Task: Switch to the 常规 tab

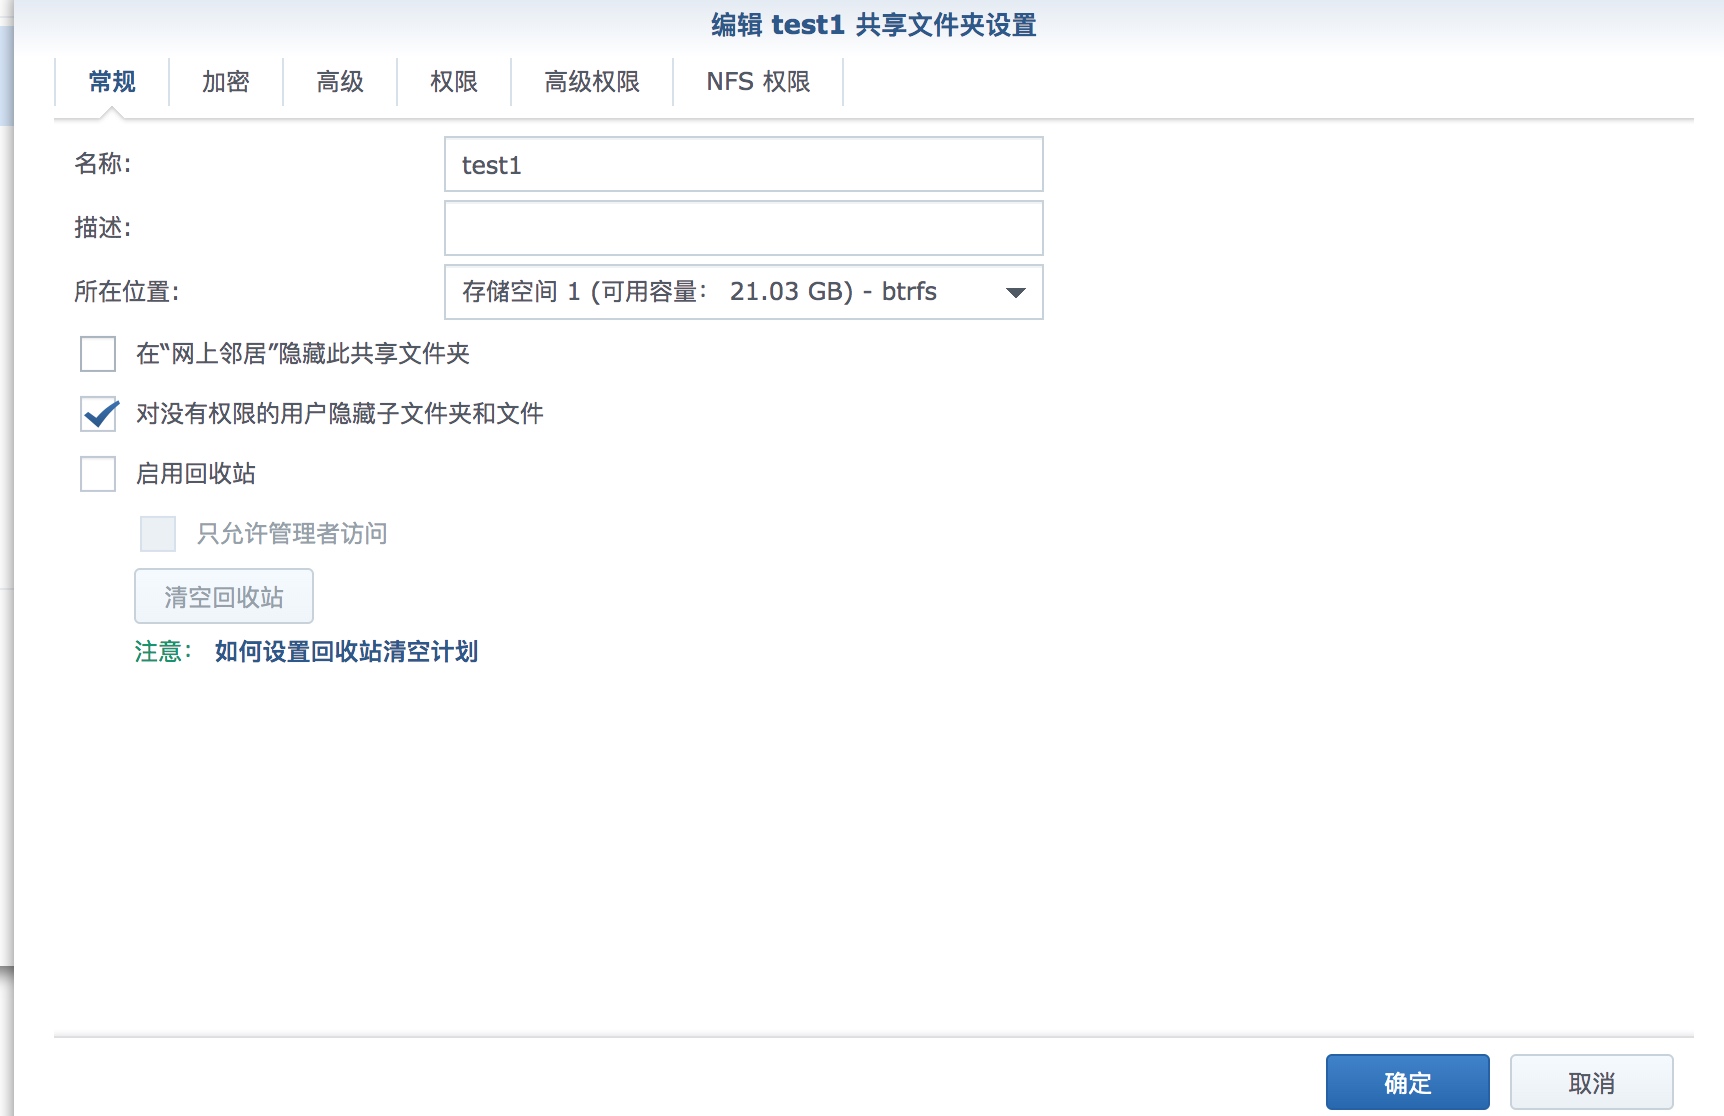Action: pos(112,82)
